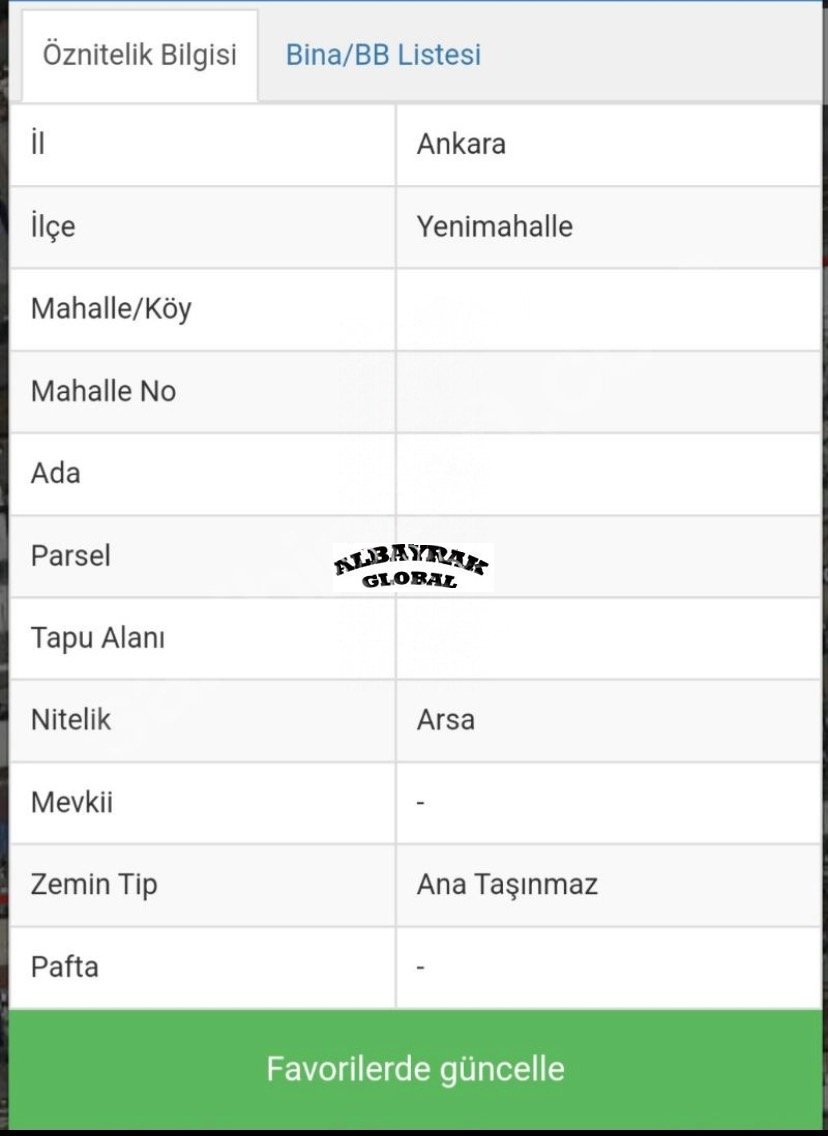The width and height of the screenshot is (828, 1136).
Task: Tap the Favorilerde güncelle button
Action: coord(414,1069)
